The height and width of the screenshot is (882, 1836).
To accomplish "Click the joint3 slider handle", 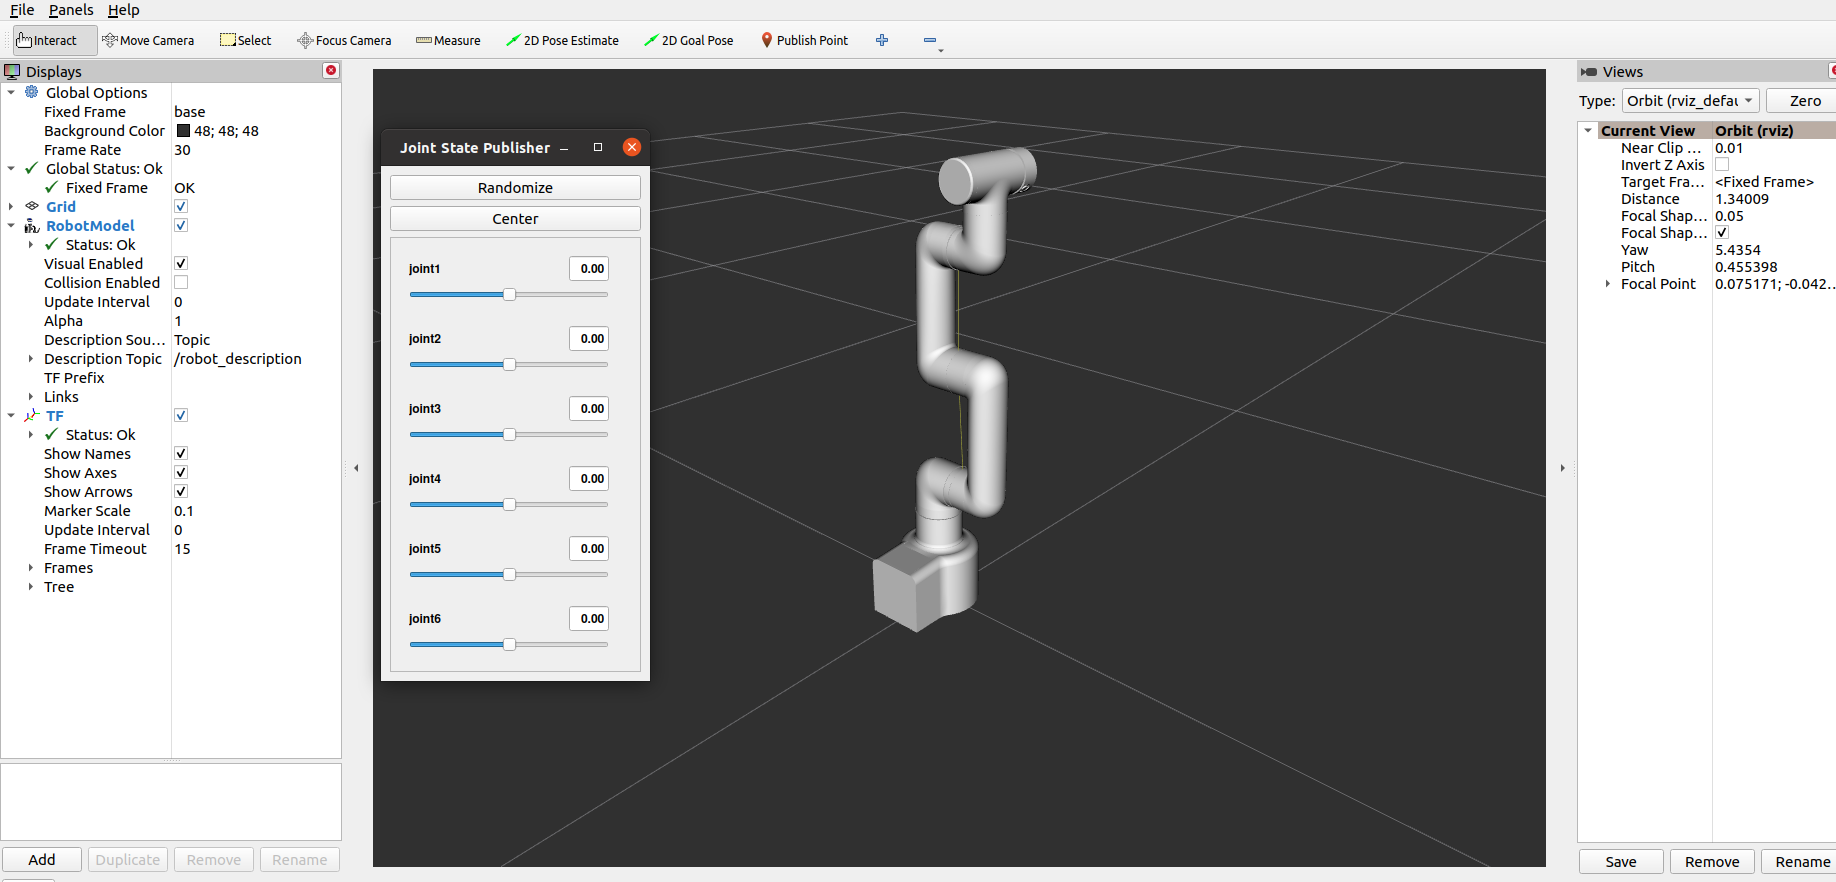I will tap(510, 435).
